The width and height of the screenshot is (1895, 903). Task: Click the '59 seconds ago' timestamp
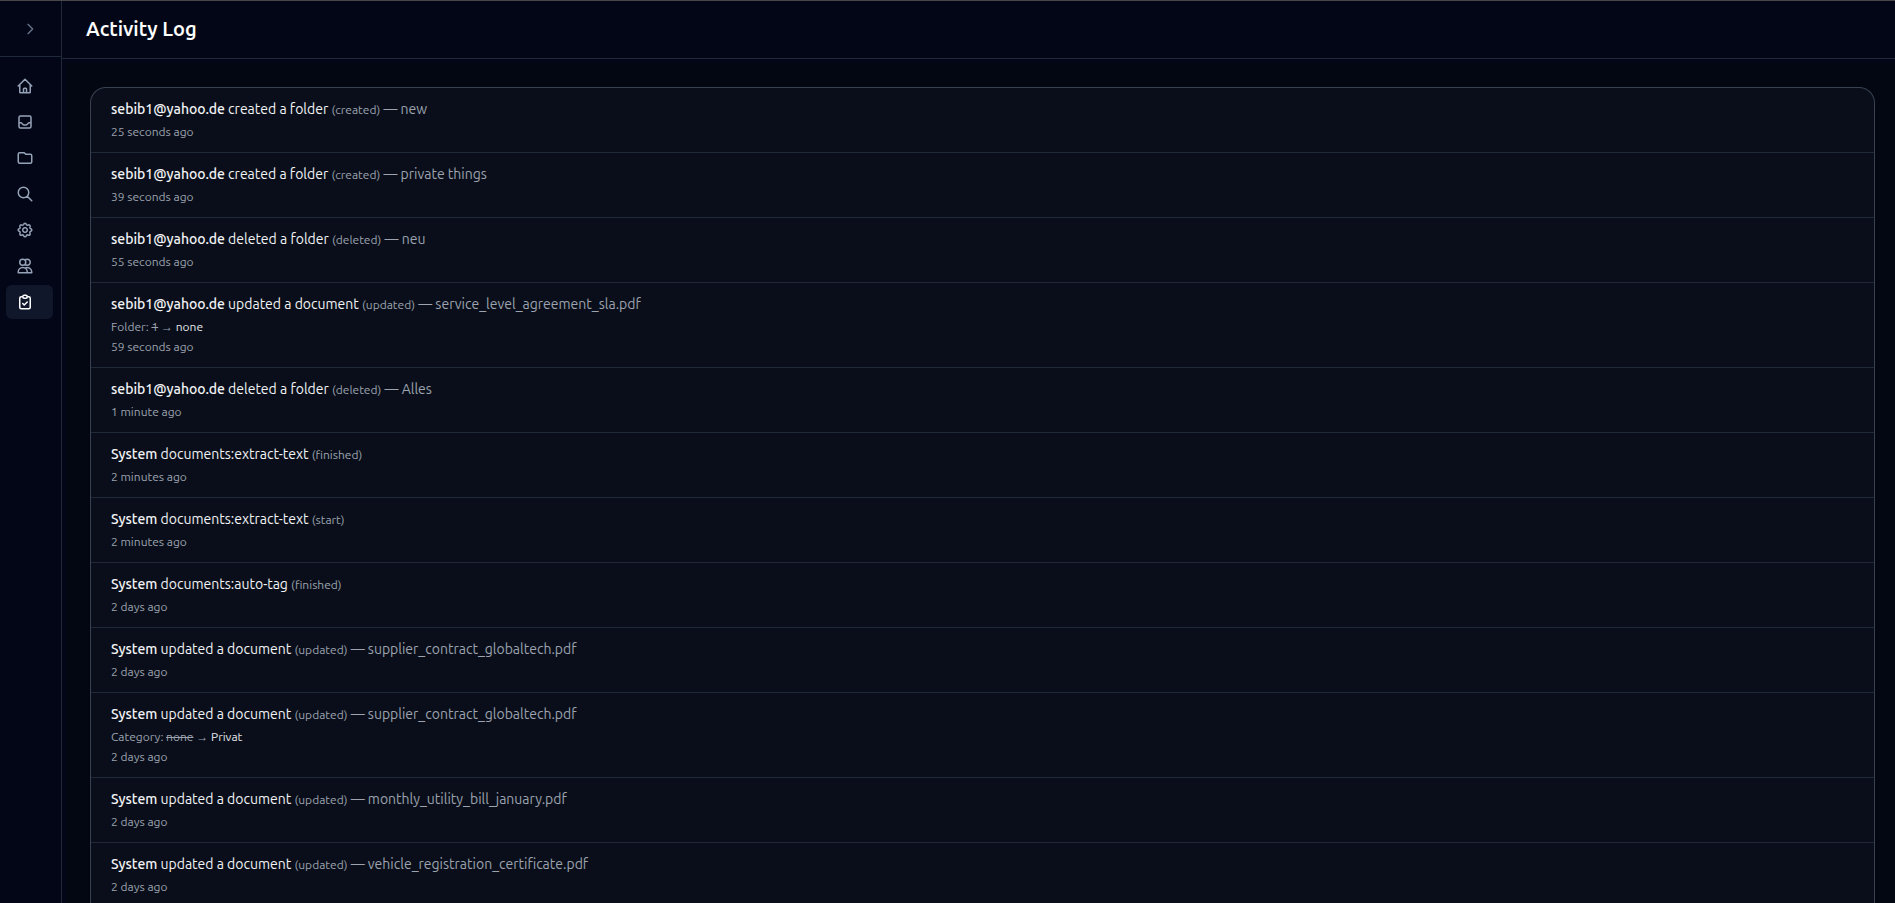click(152, 347)
